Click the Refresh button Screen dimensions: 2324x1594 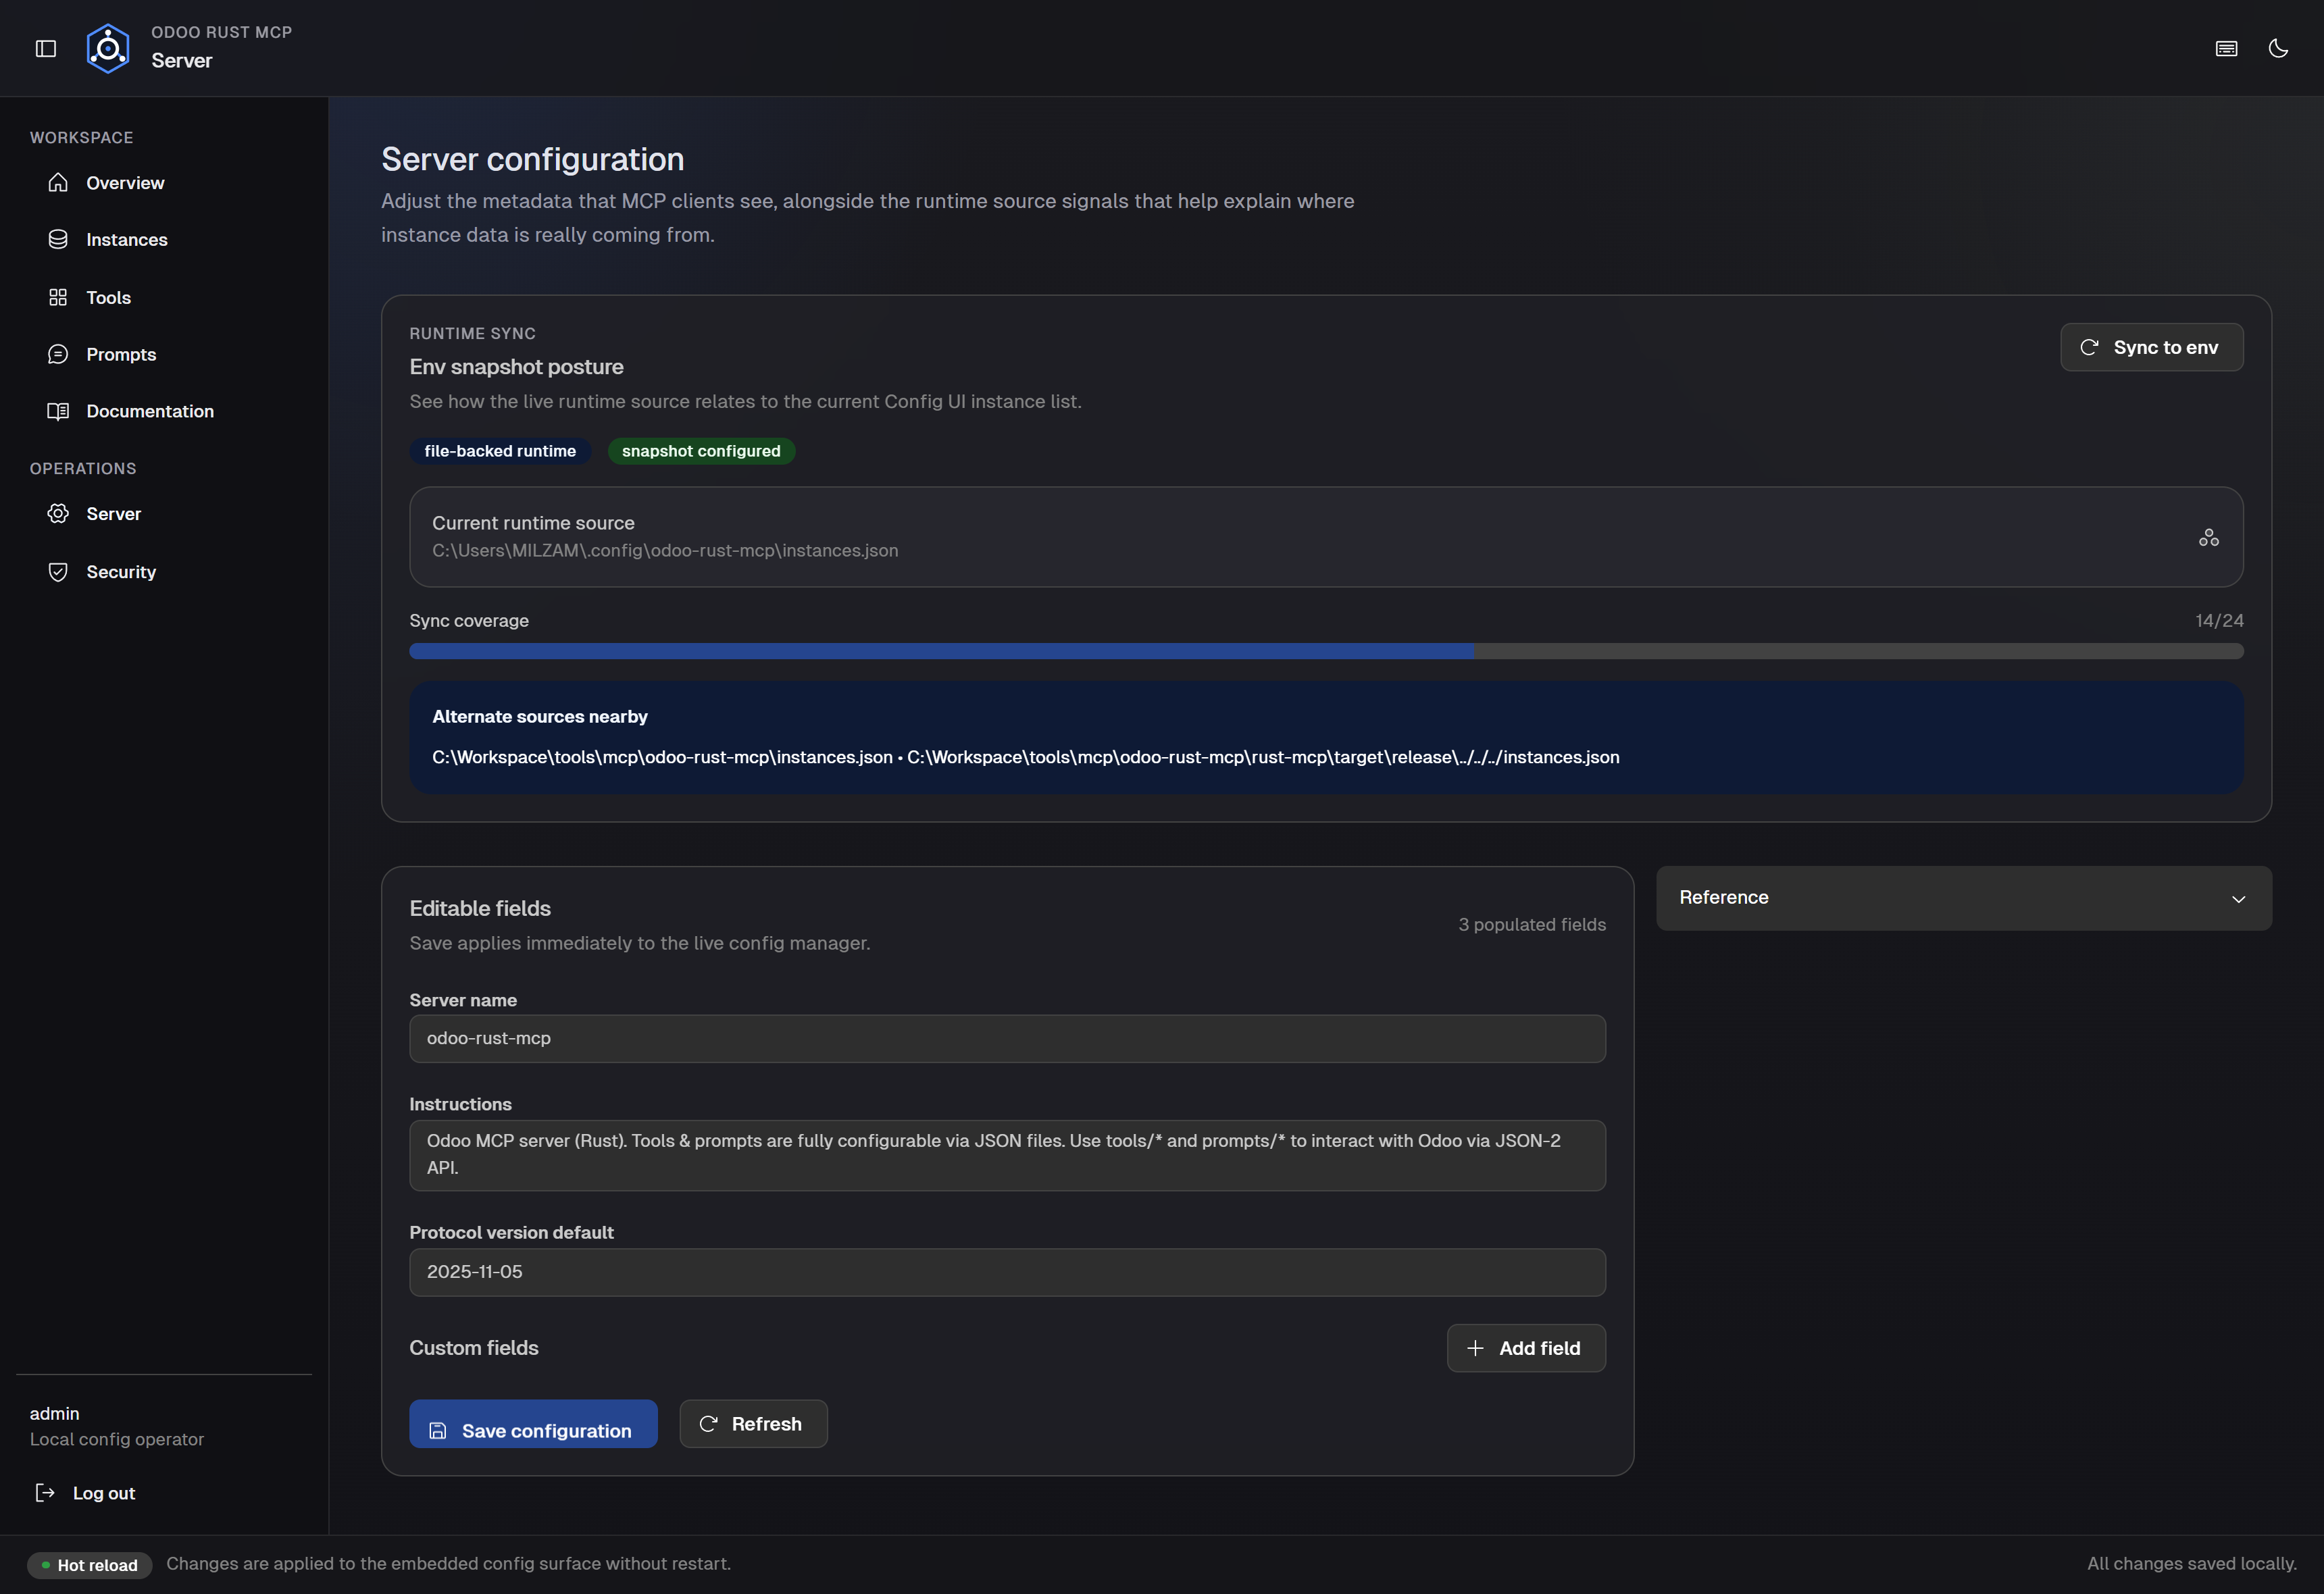[x=753, y=1424]
